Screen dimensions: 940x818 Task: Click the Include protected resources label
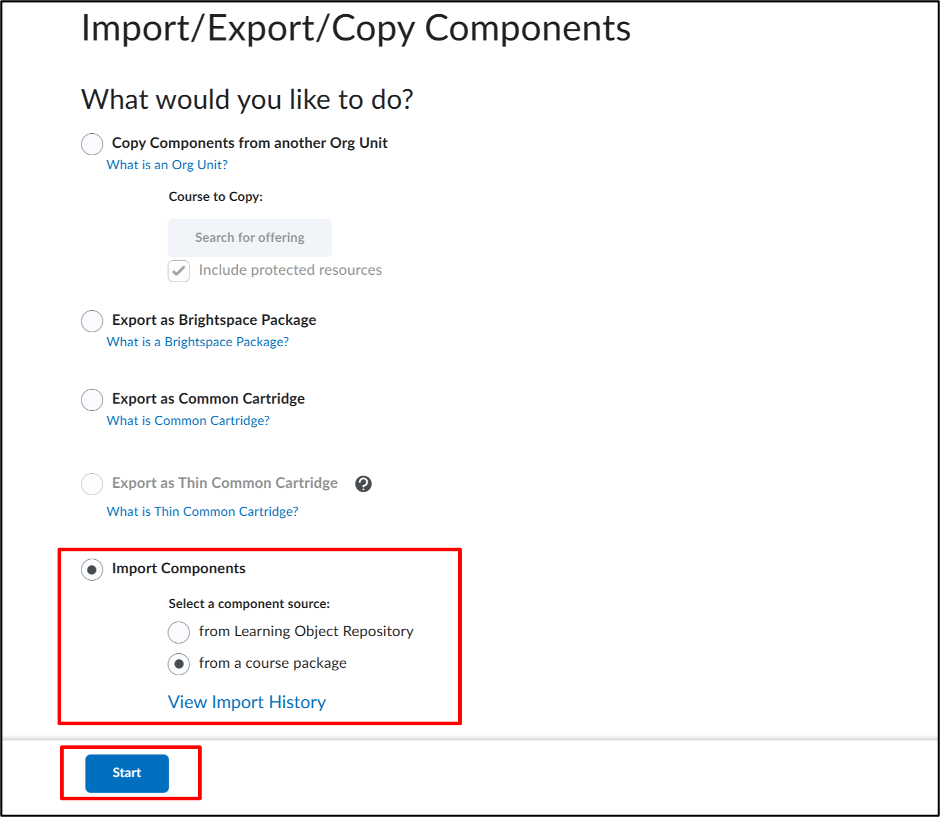click(290, 270)
